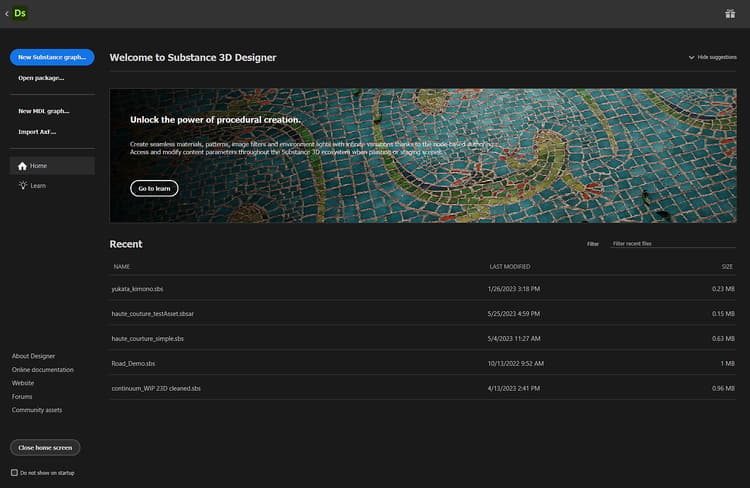Focus the Filter recent files field
The image size is (750, 488).
pos(673,244)
